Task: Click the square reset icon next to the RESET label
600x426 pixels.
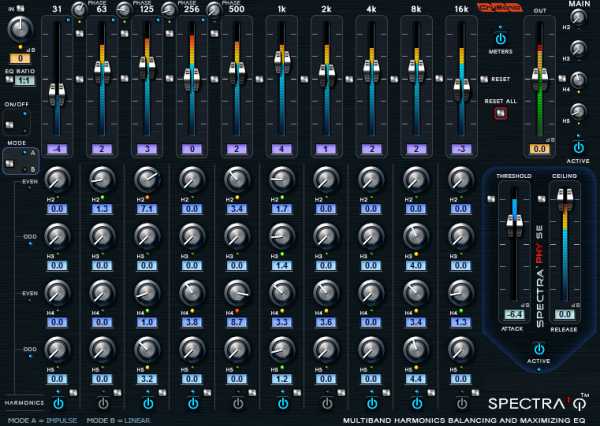Action: pos(484,79)
